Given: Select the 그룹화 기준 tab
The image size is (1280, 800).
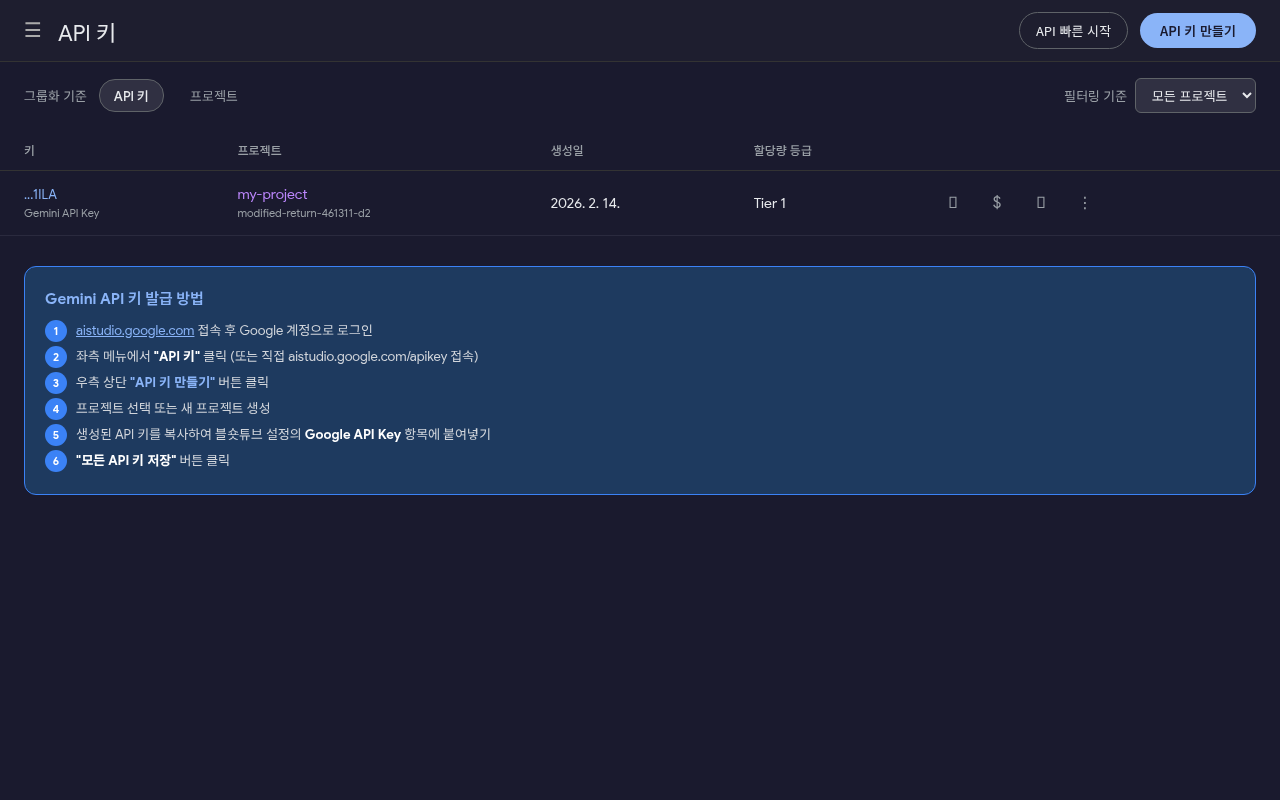Looking at the screenshot, I should tap(55, 96).
